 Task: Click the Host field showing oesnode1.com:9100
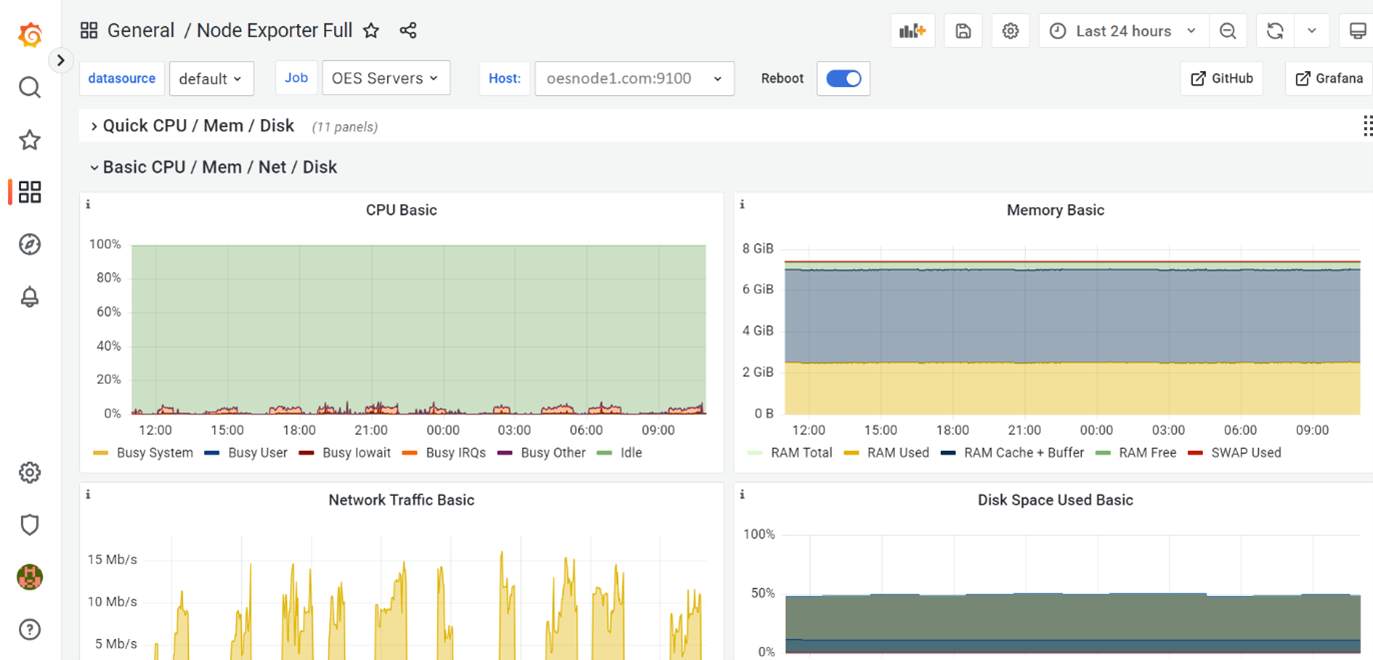pos(634,79)
